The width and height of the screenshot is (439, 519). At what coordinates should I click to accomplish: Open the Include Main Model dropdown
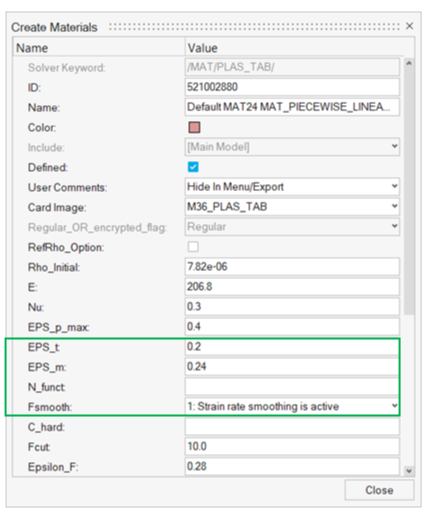click(x=292, y=147)
